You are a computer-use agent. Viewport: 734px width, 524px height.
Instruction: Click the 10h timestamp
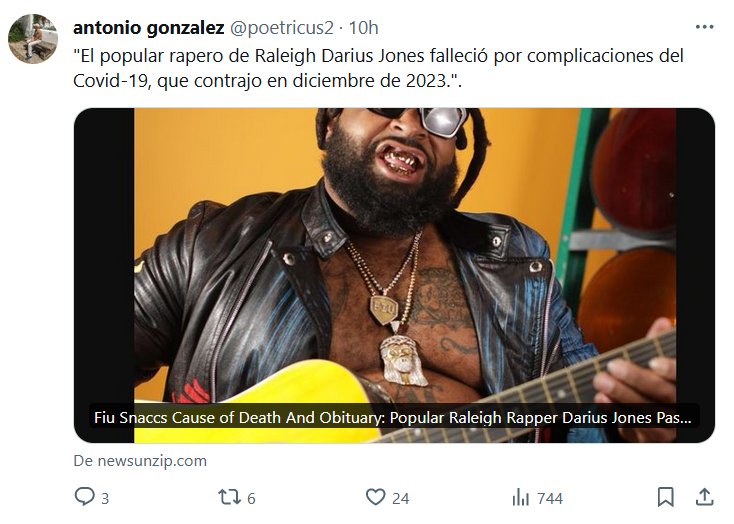(x=364, y=28)
